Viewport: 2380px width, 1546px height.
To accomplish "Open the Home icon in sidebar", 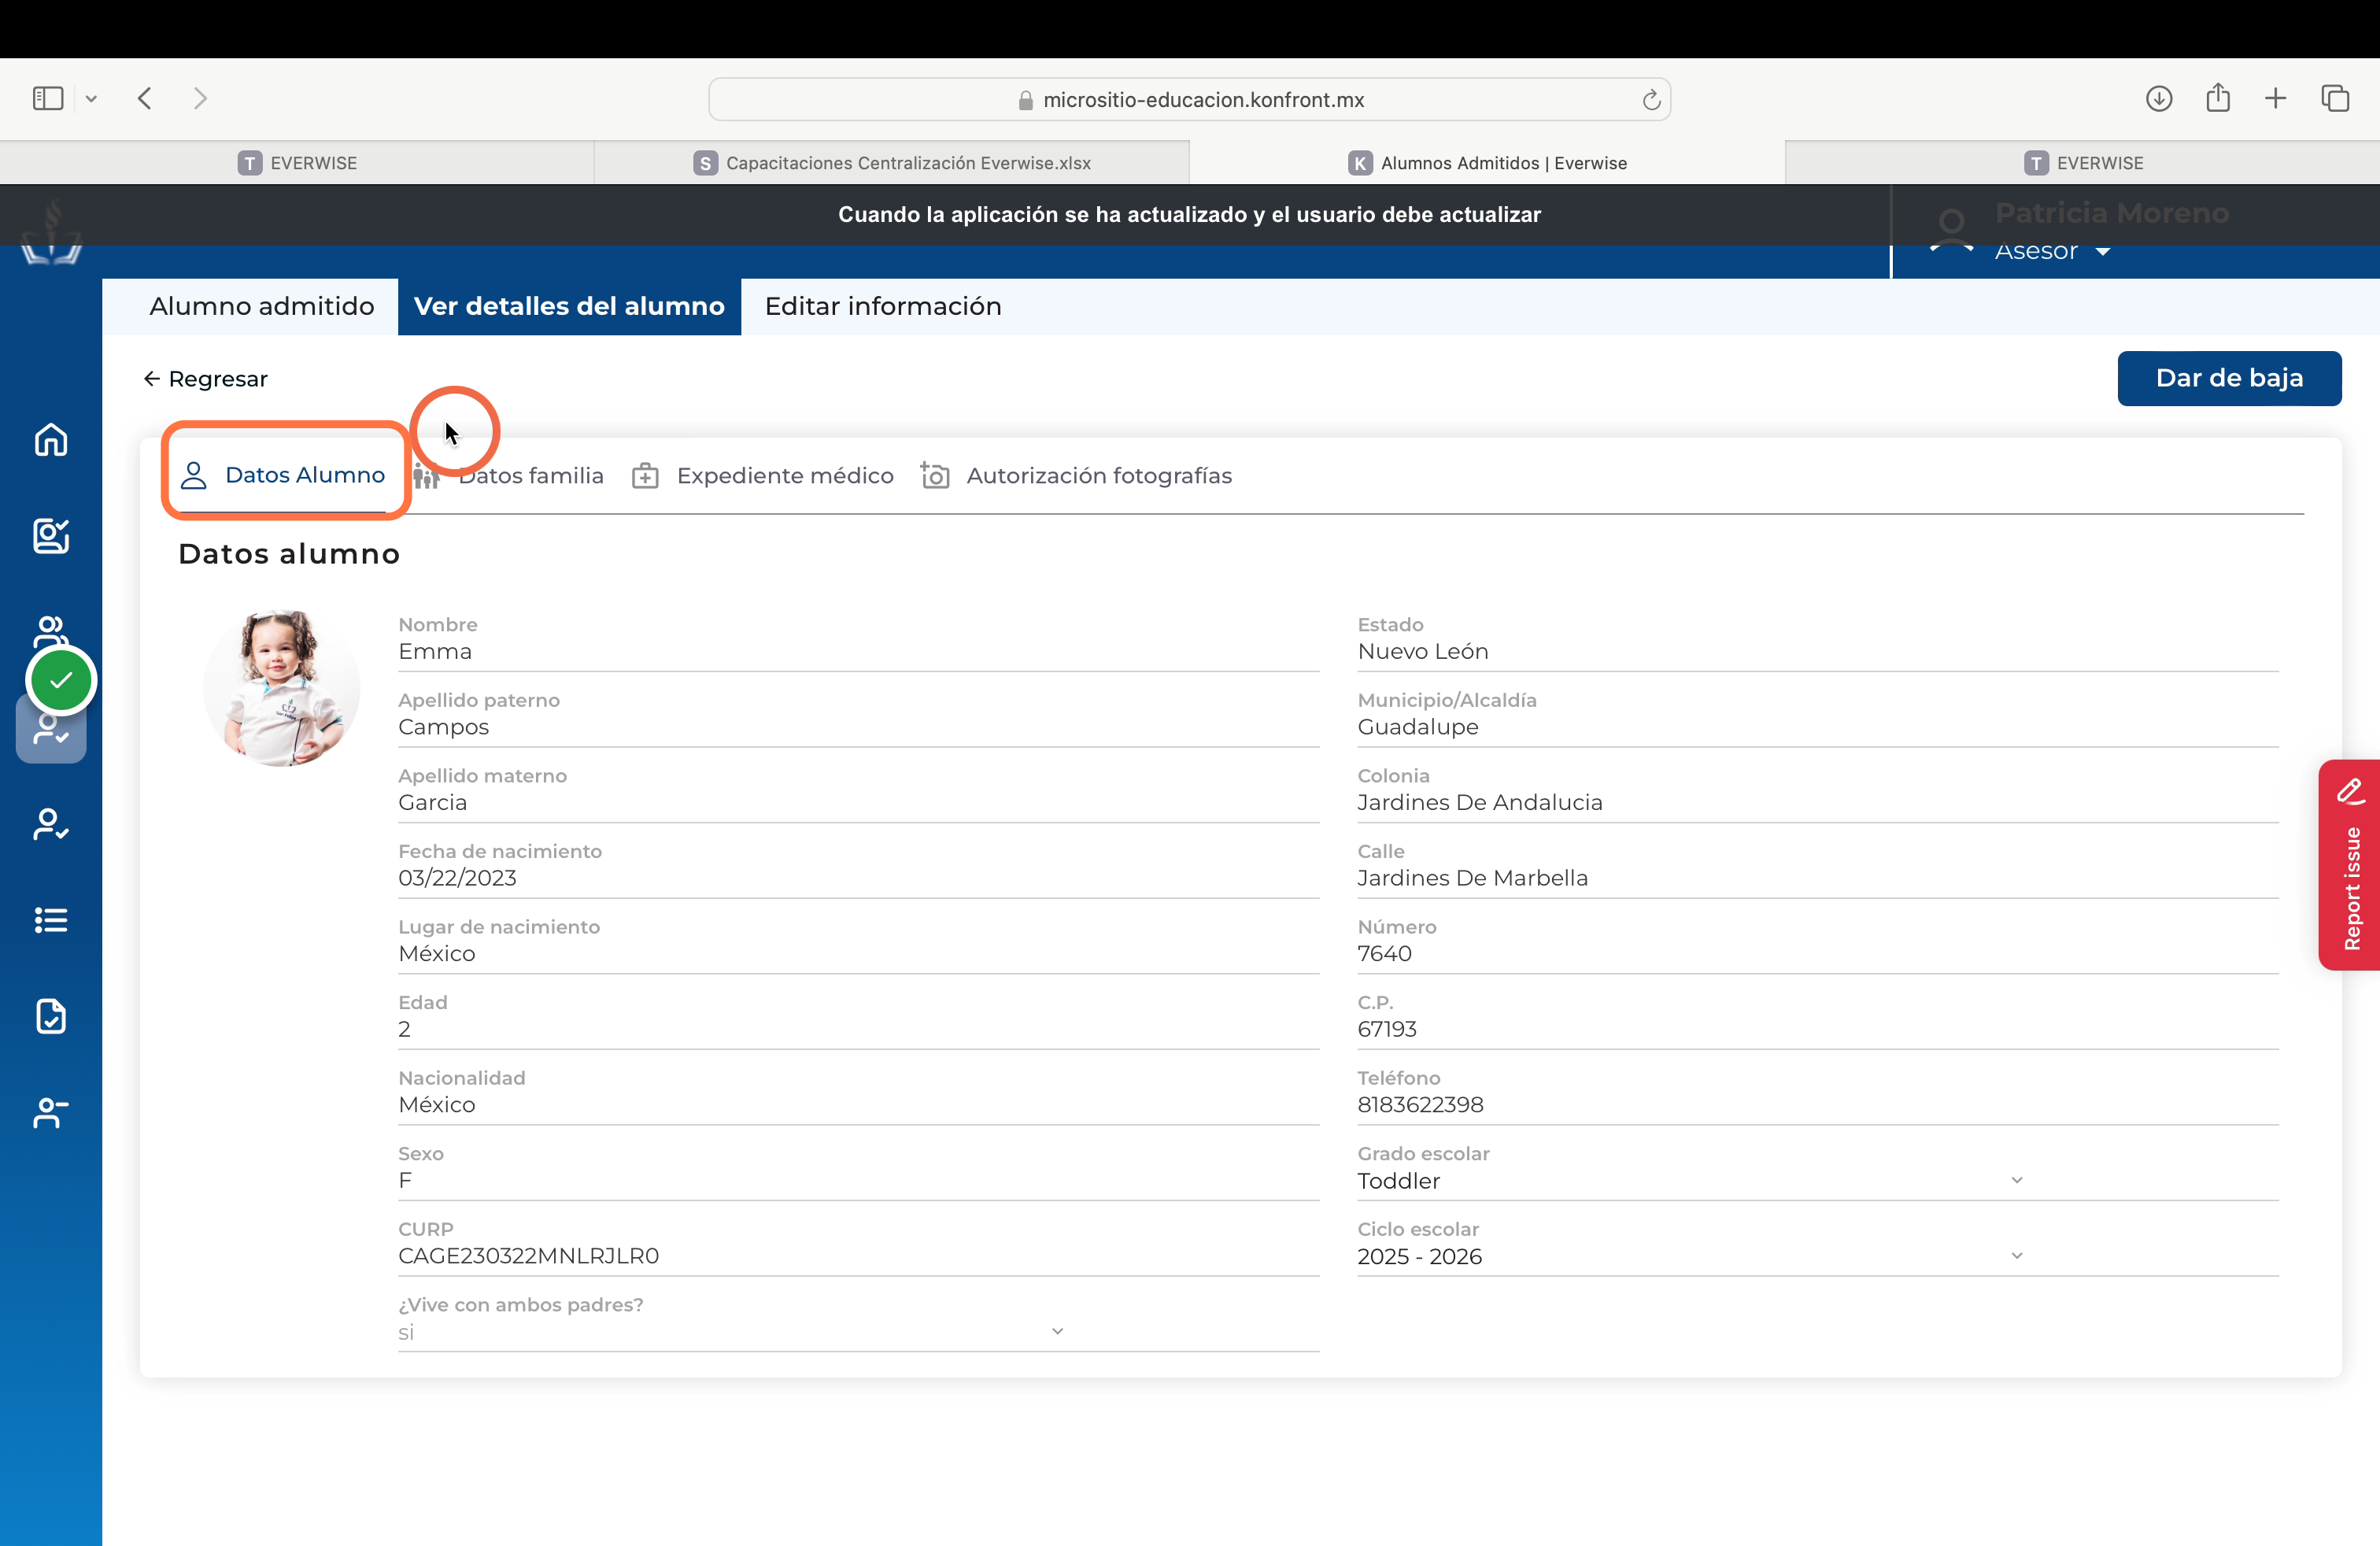I will (51, 440).
